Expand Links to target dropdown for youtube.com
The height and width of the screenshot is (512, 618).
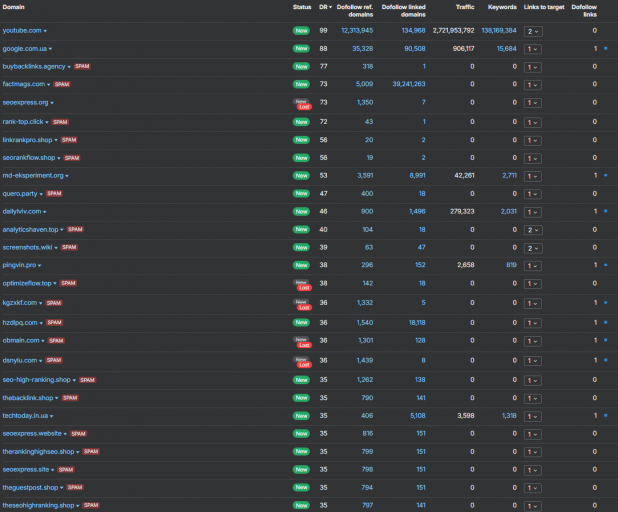click(533, 32)
